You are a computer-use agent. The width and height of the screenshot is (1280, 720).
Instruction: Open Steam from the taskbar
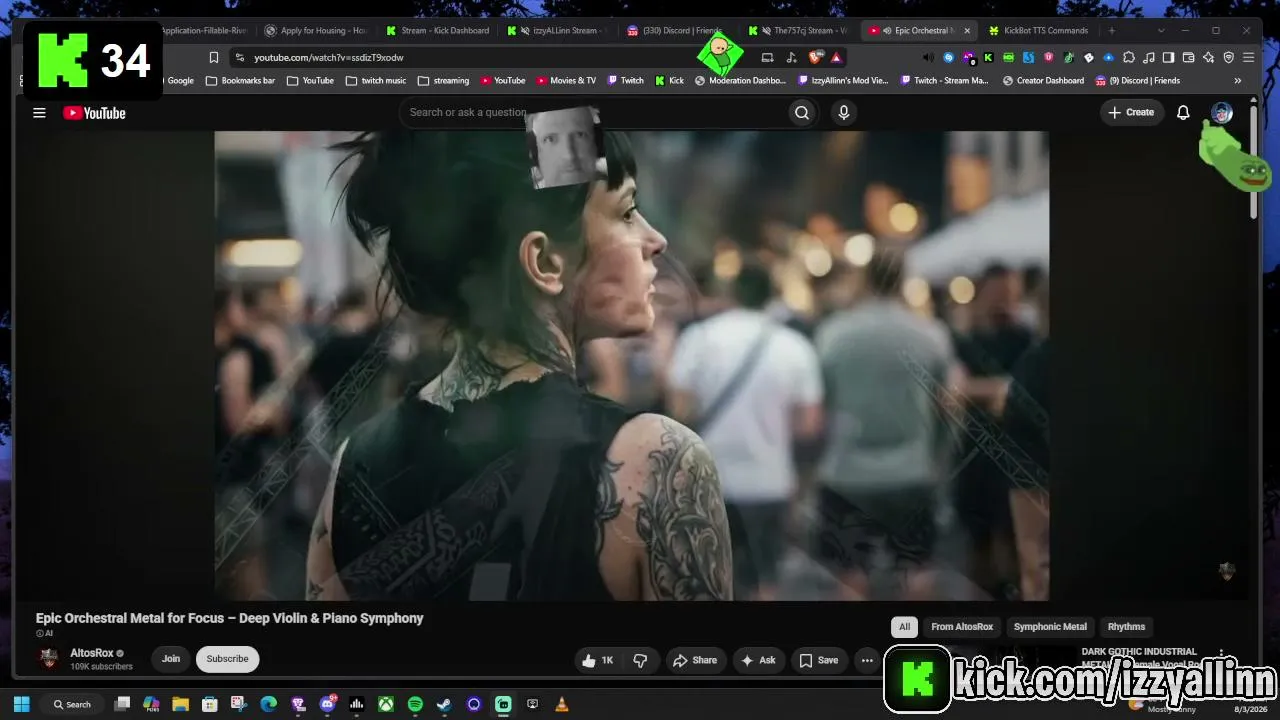444,704
